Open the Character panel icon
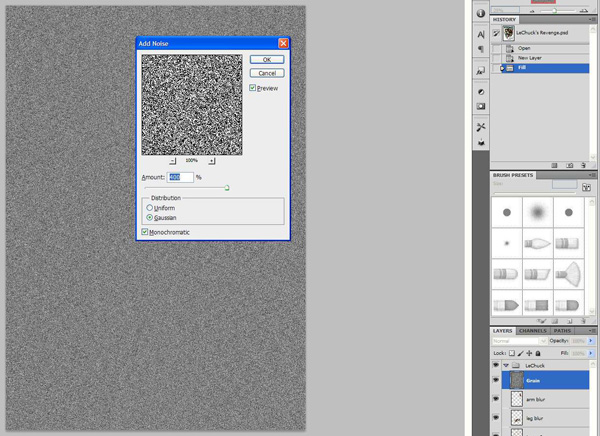The height and width of the screenshot is (436, 600). 481,34
